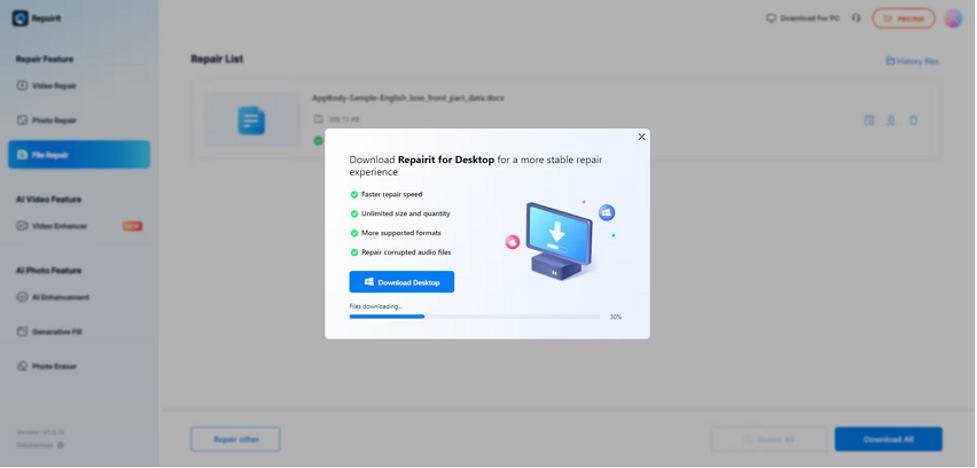Open the History files link
Screen dimensions: 977x468
pyautogui.click(x=912, y=61)
